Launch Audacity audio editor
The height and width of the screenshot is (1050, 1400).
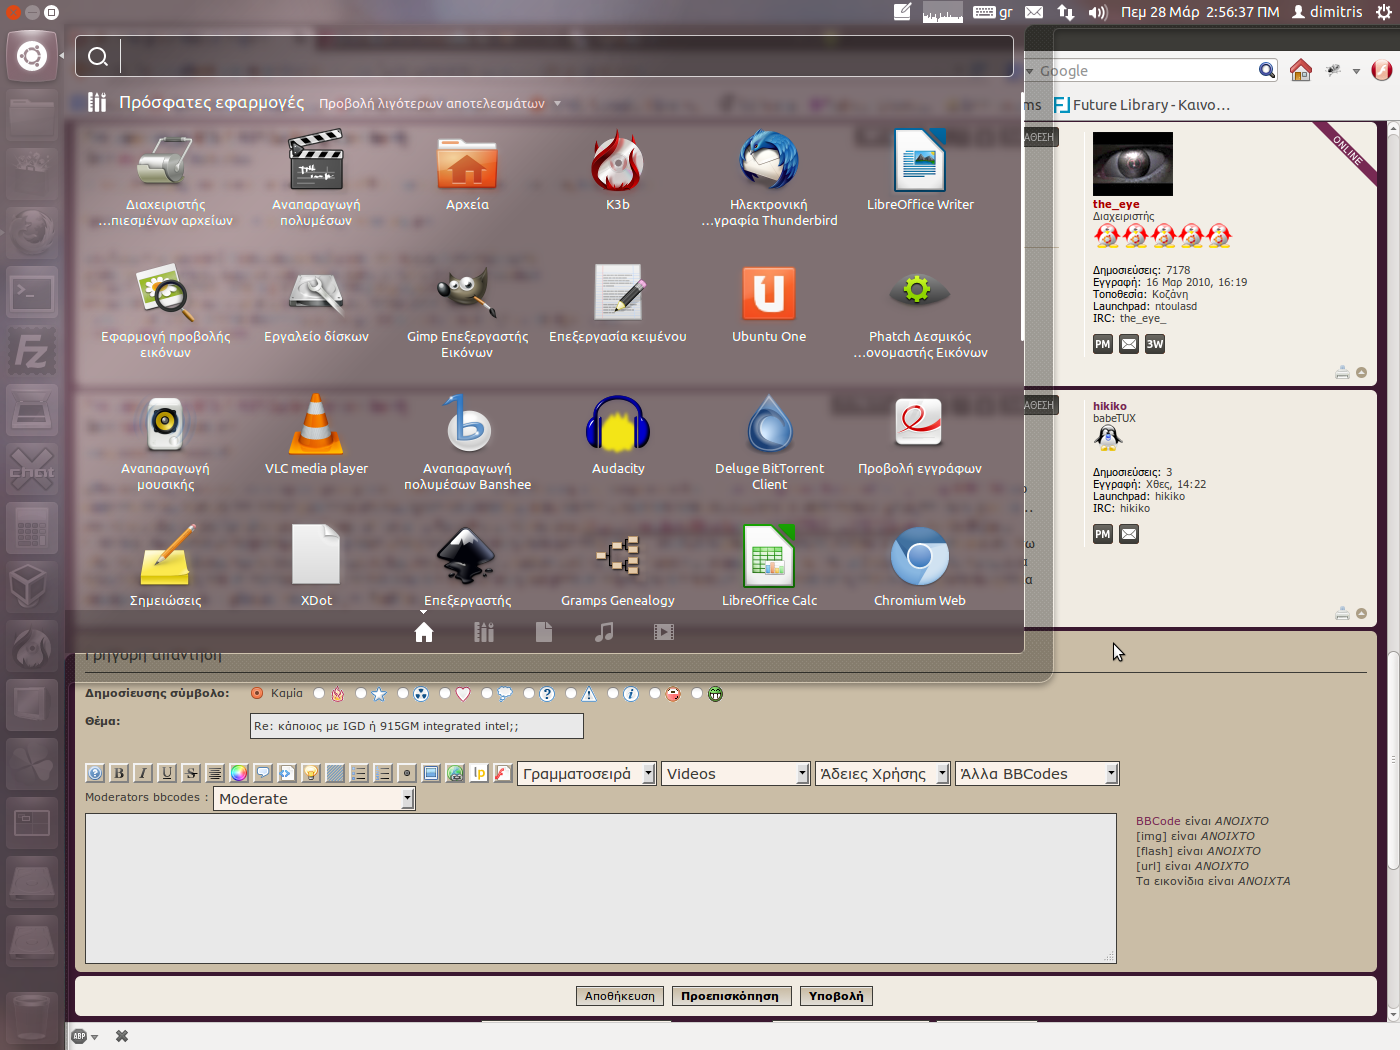(x=618, y=424)
